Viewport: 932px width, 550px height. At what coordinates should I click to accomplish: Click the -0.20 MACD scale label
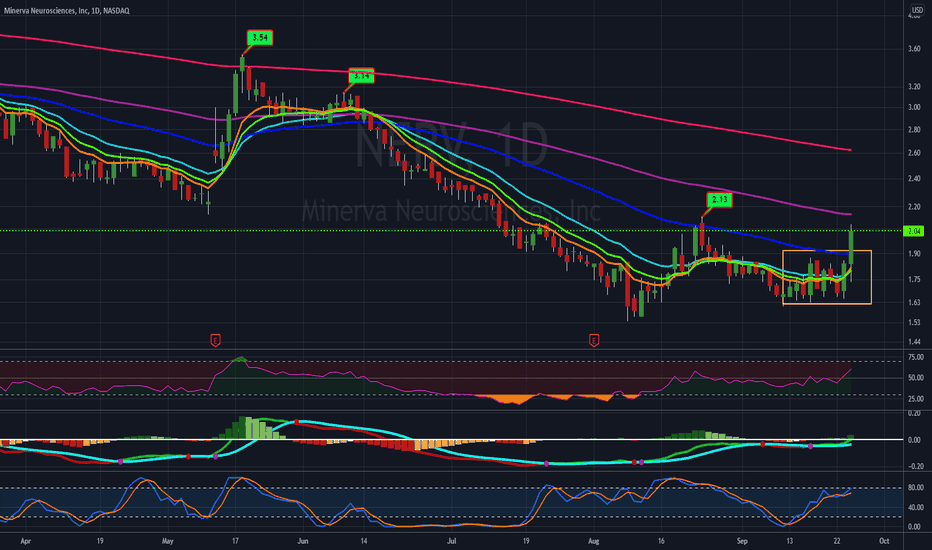(914, 467)
